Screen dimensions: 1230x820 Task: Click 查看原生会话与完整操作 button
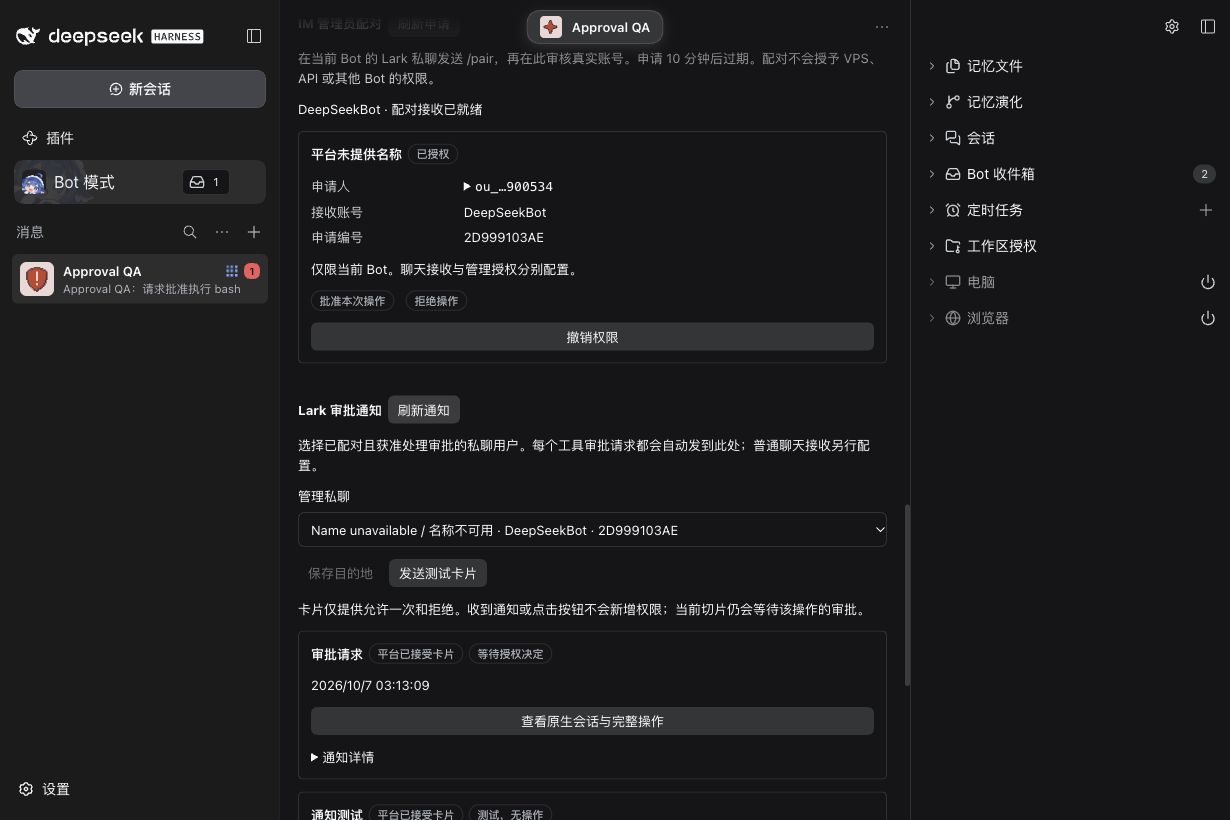[x=592, y=721]
